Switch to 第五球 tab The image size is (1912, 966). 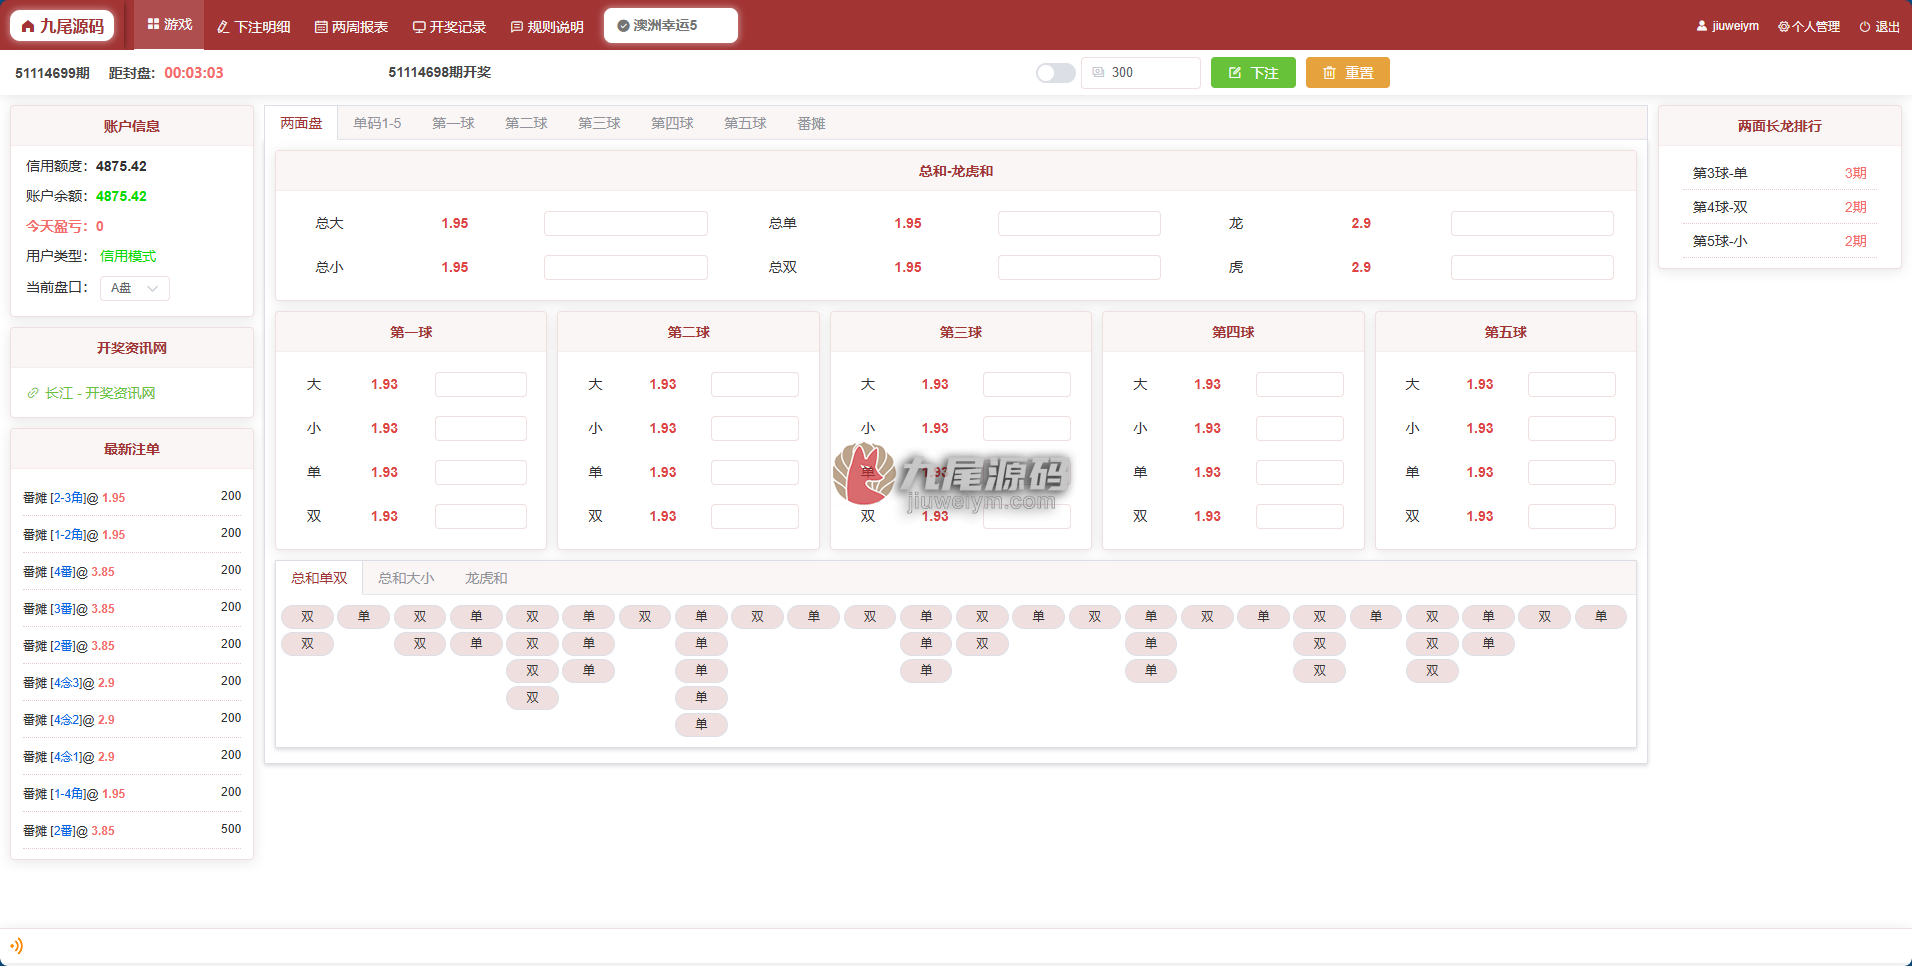[x=745, y=123]
